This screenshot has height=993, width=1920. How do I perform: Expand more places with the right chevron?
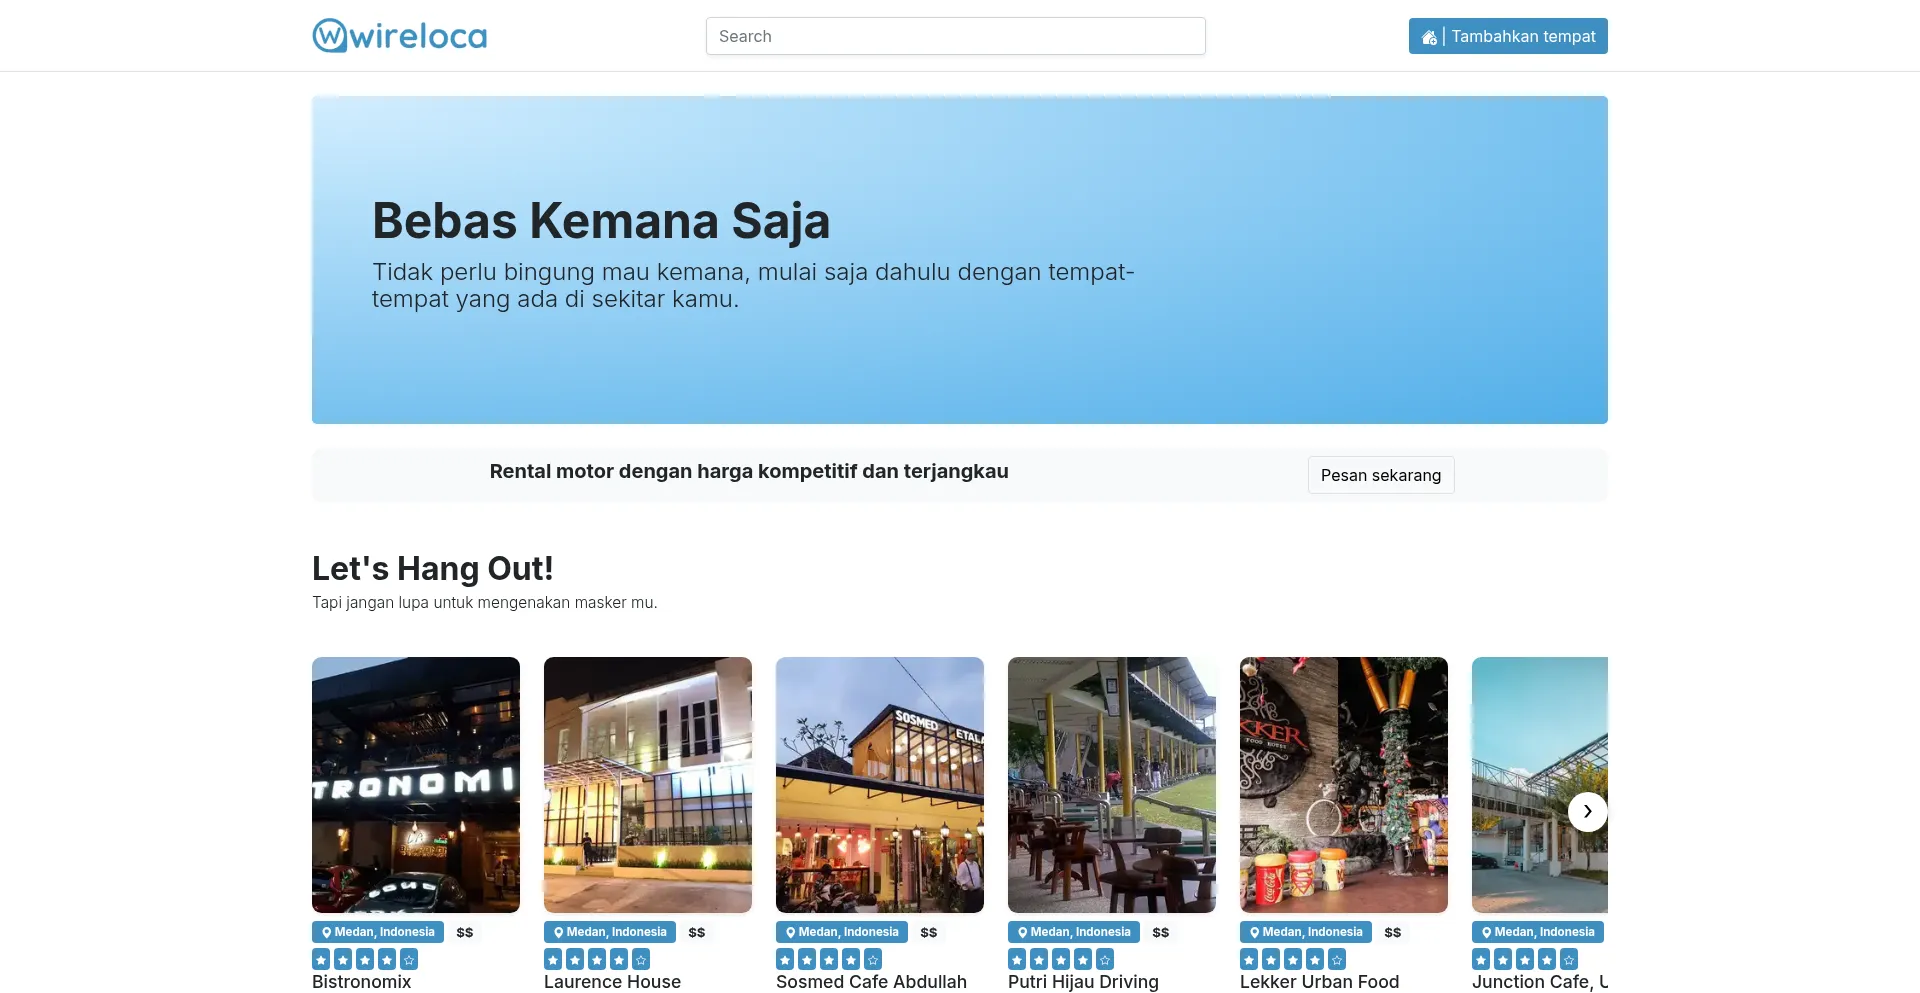click(x=1587, y=811)
